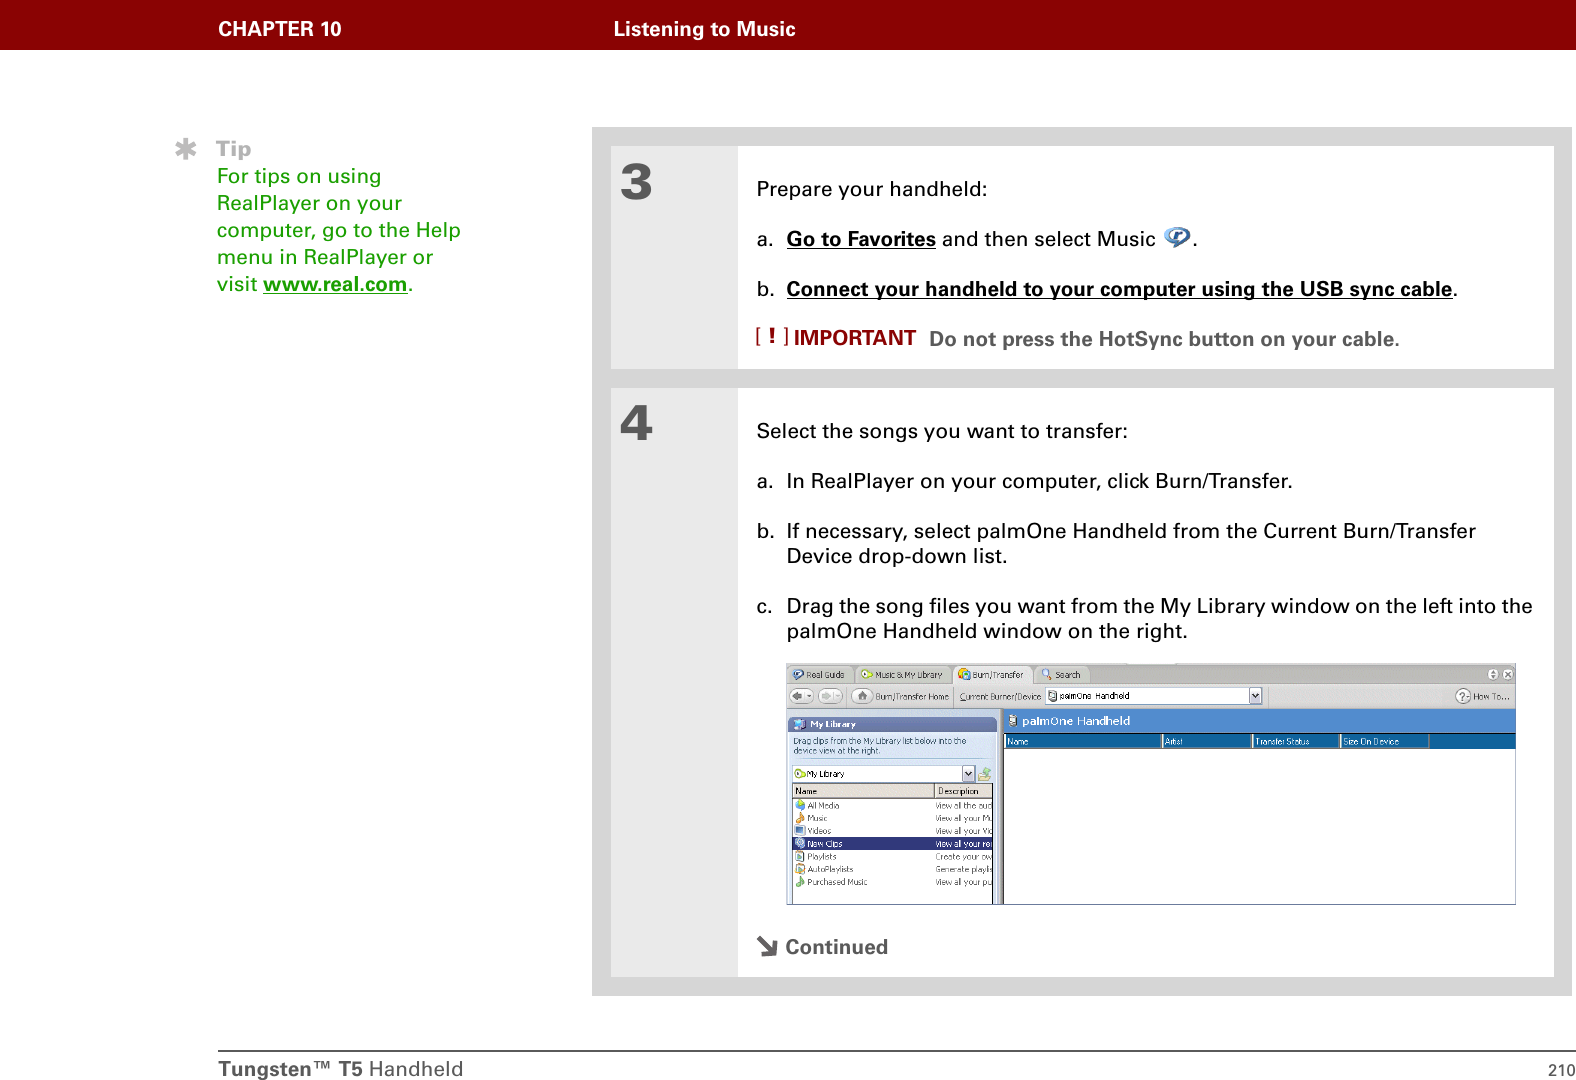The width and height of the screenshot is (1576, 1080).
Task: Click the RealPlayer panel close X button
Action: tap(1508, 675)
